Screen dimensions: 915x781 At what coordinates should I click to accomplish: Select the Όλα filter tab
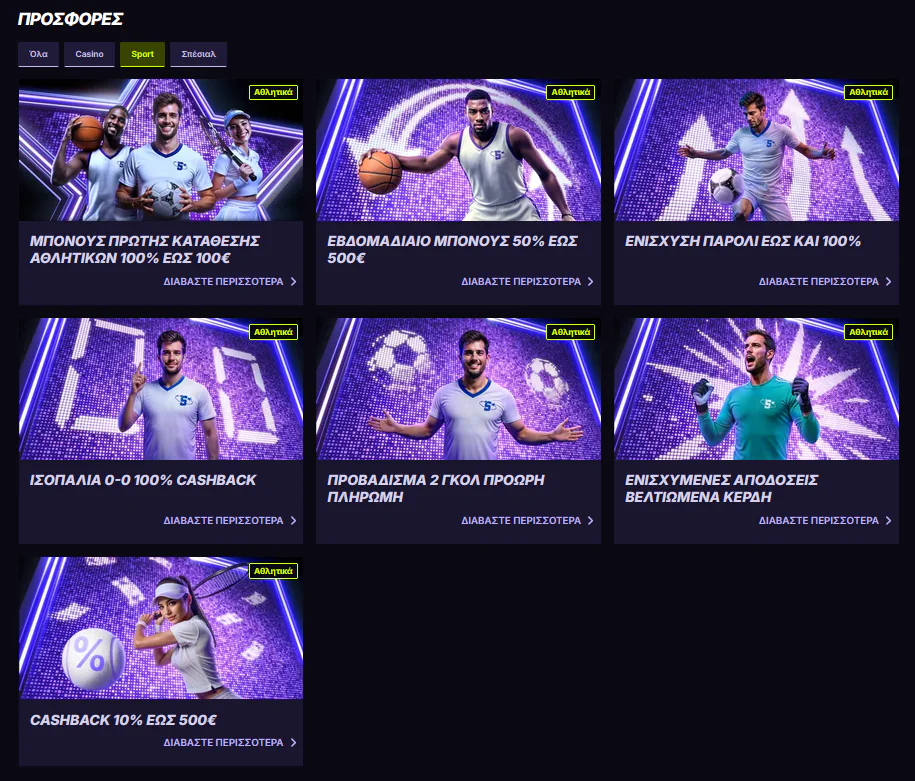(x=39, y=54)
